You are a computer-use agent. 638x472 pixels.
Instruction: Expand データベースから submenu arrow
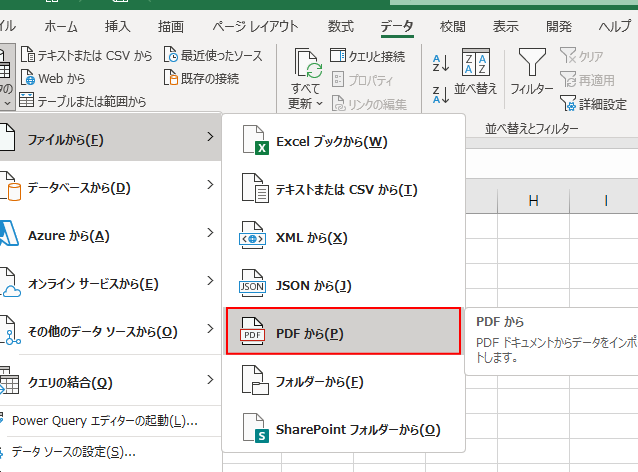click(x=210, y=185)
